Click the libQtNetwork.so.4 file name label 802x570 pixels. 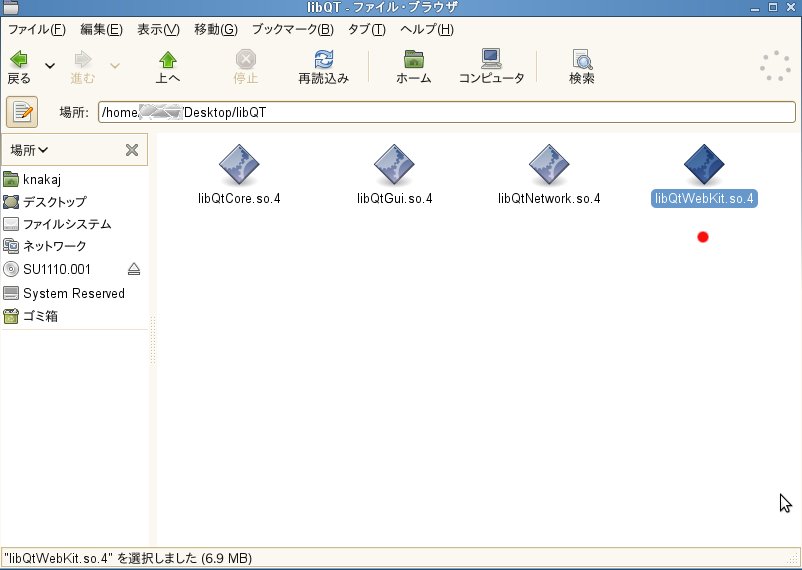(549, 199)
